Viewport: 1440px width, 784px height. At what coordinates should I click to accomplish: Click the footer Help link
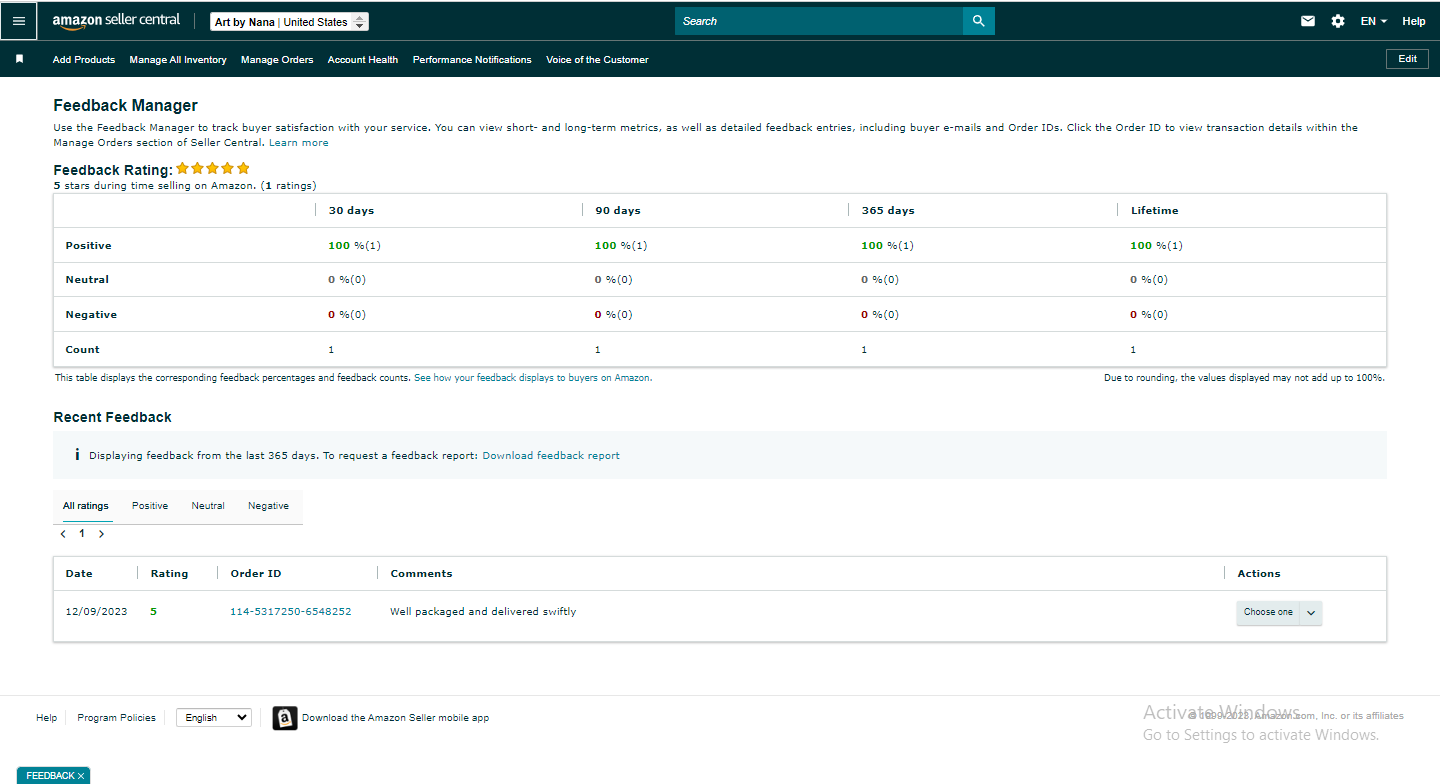pyautogui.click(x=47, y=718)
